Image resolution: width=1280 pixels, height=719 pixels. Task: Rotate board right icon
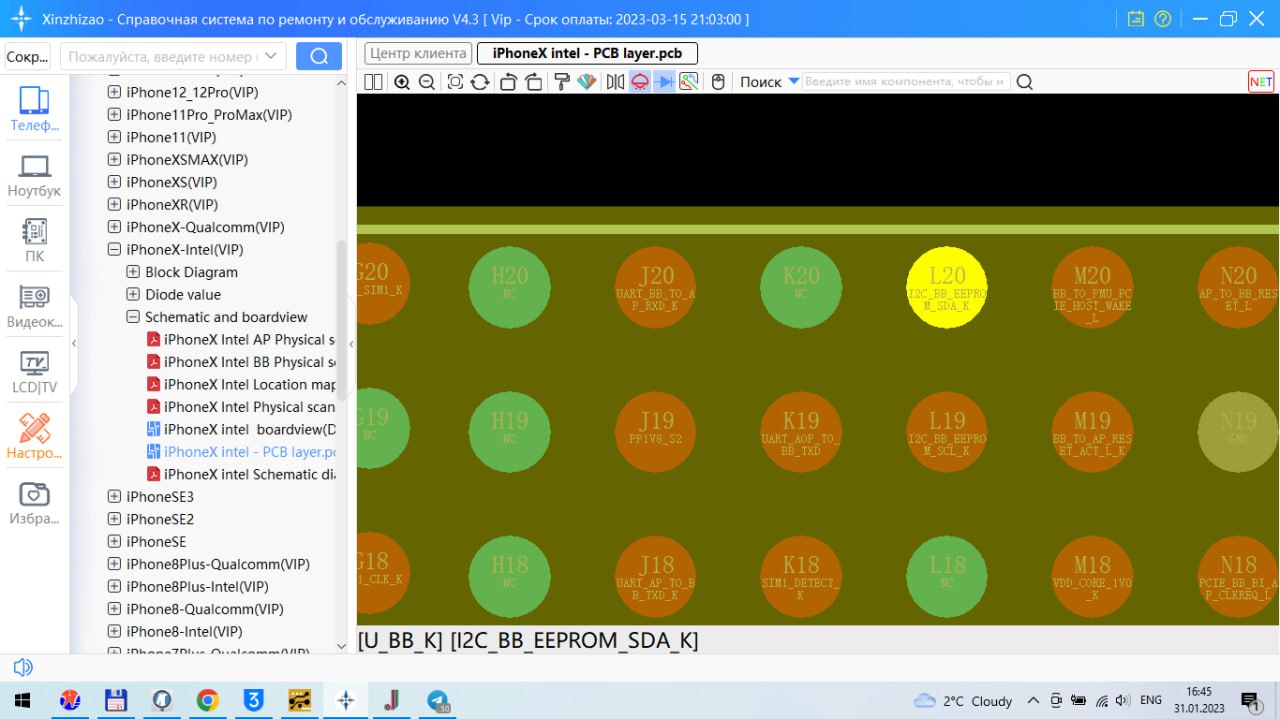pyautogui.click(x=533, y=82)
